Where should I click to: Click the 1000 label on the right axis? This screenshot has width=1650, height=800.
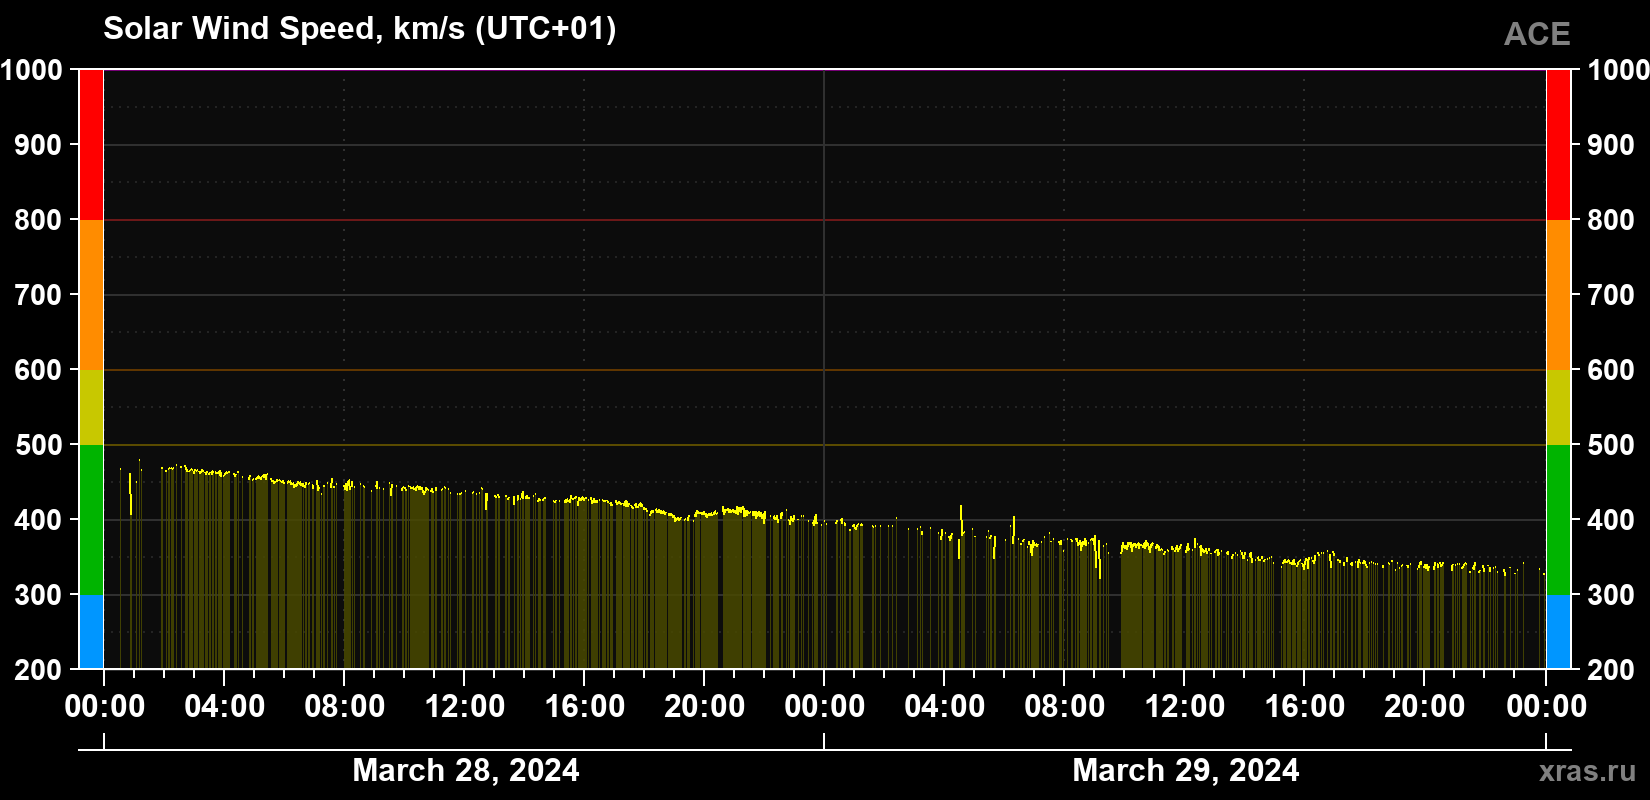point(1618,70)
